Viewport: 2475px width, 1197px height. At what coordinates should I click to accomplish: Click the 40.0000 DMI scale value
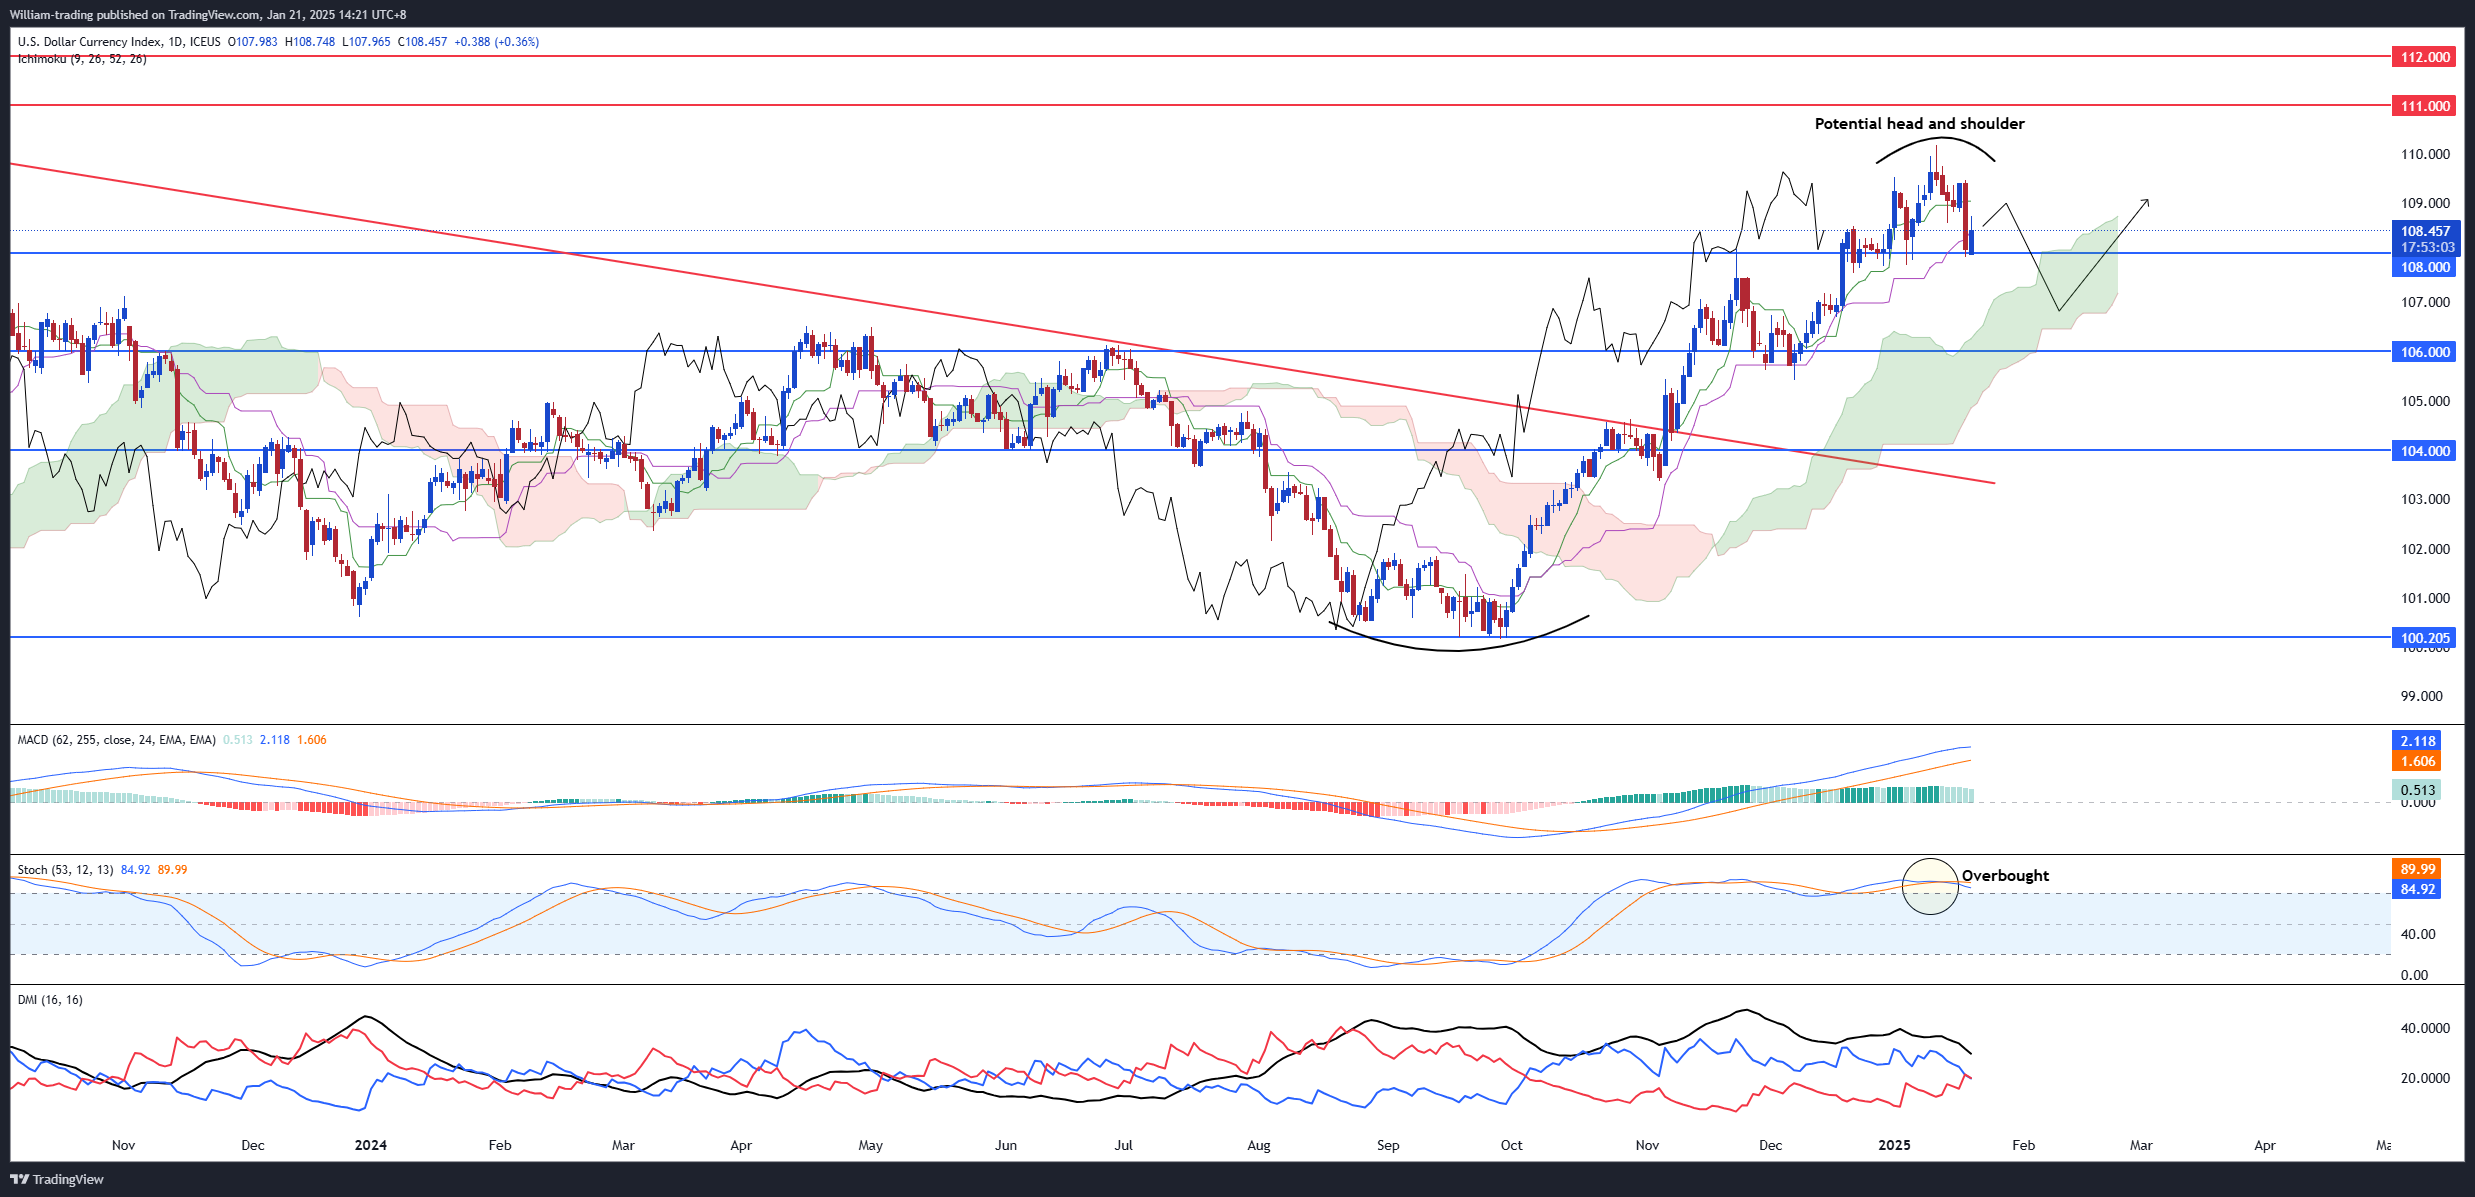point(2425,1028)
